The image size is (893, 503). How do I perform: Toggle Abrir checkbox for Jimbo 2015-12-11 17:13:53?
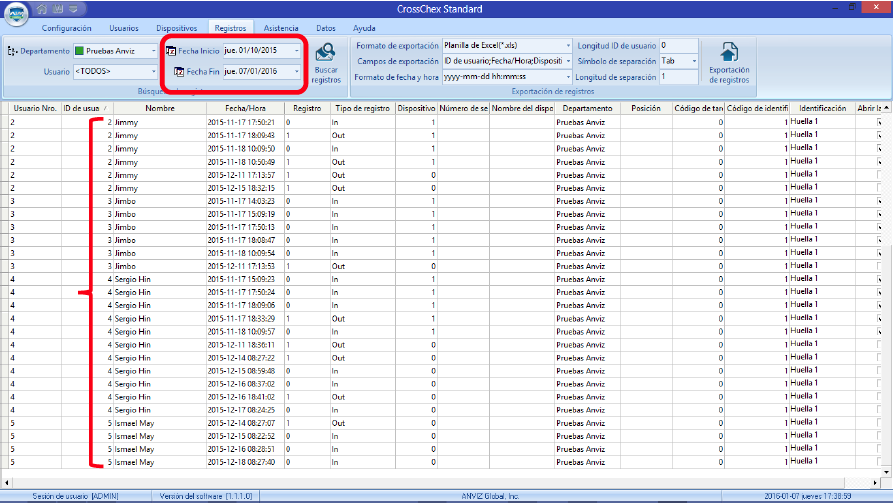[879, 266]
